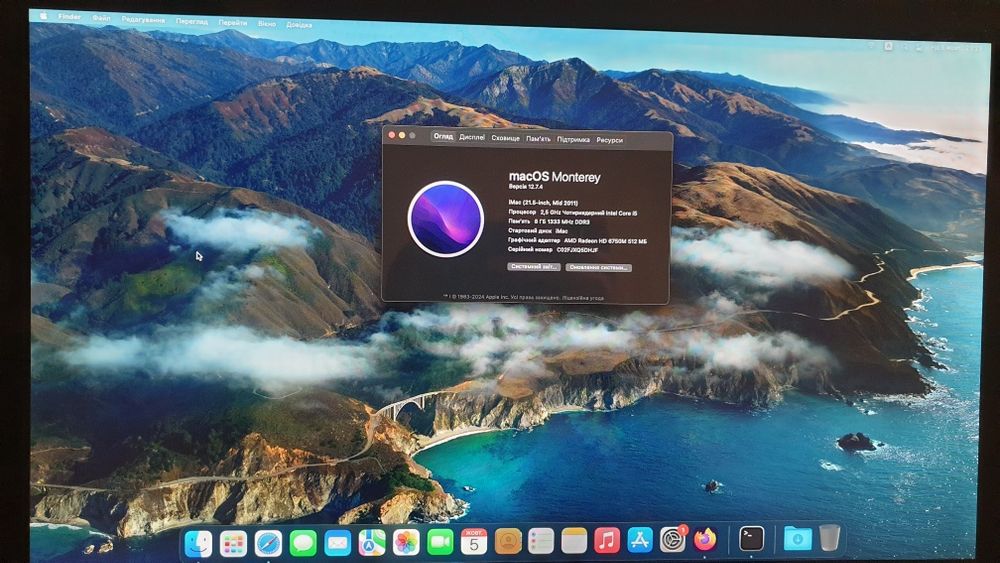Open Terminal from the Dock
This screenshot has width=1000, height=563.
click(x=751, y=539)
